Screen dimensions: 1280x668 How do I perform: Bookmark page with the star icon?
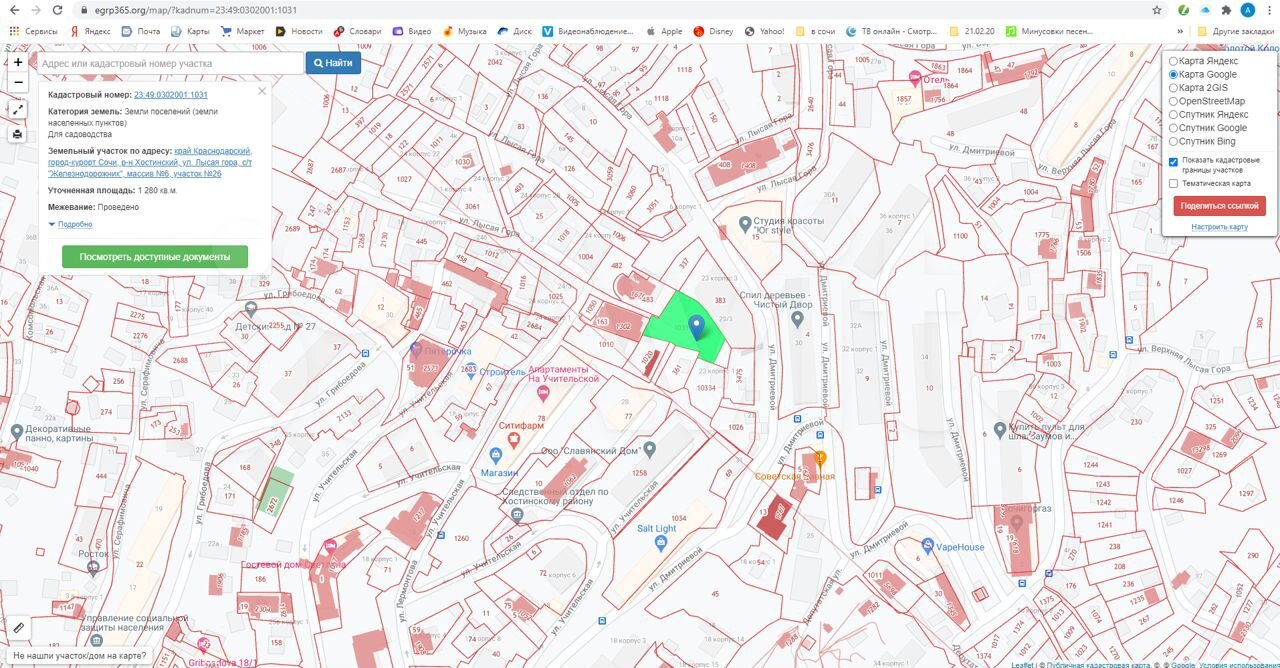(x=1157, y=10)
